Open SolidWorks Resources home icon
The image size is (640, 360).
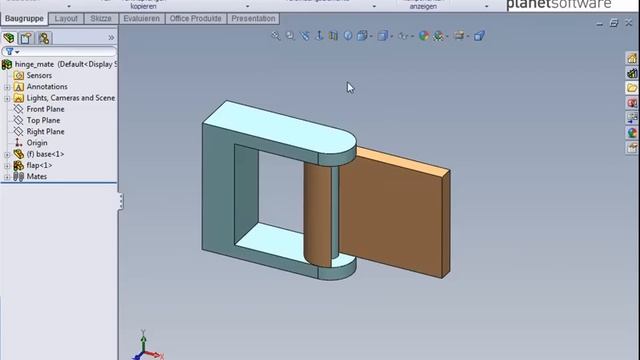[x=632, y=58]
